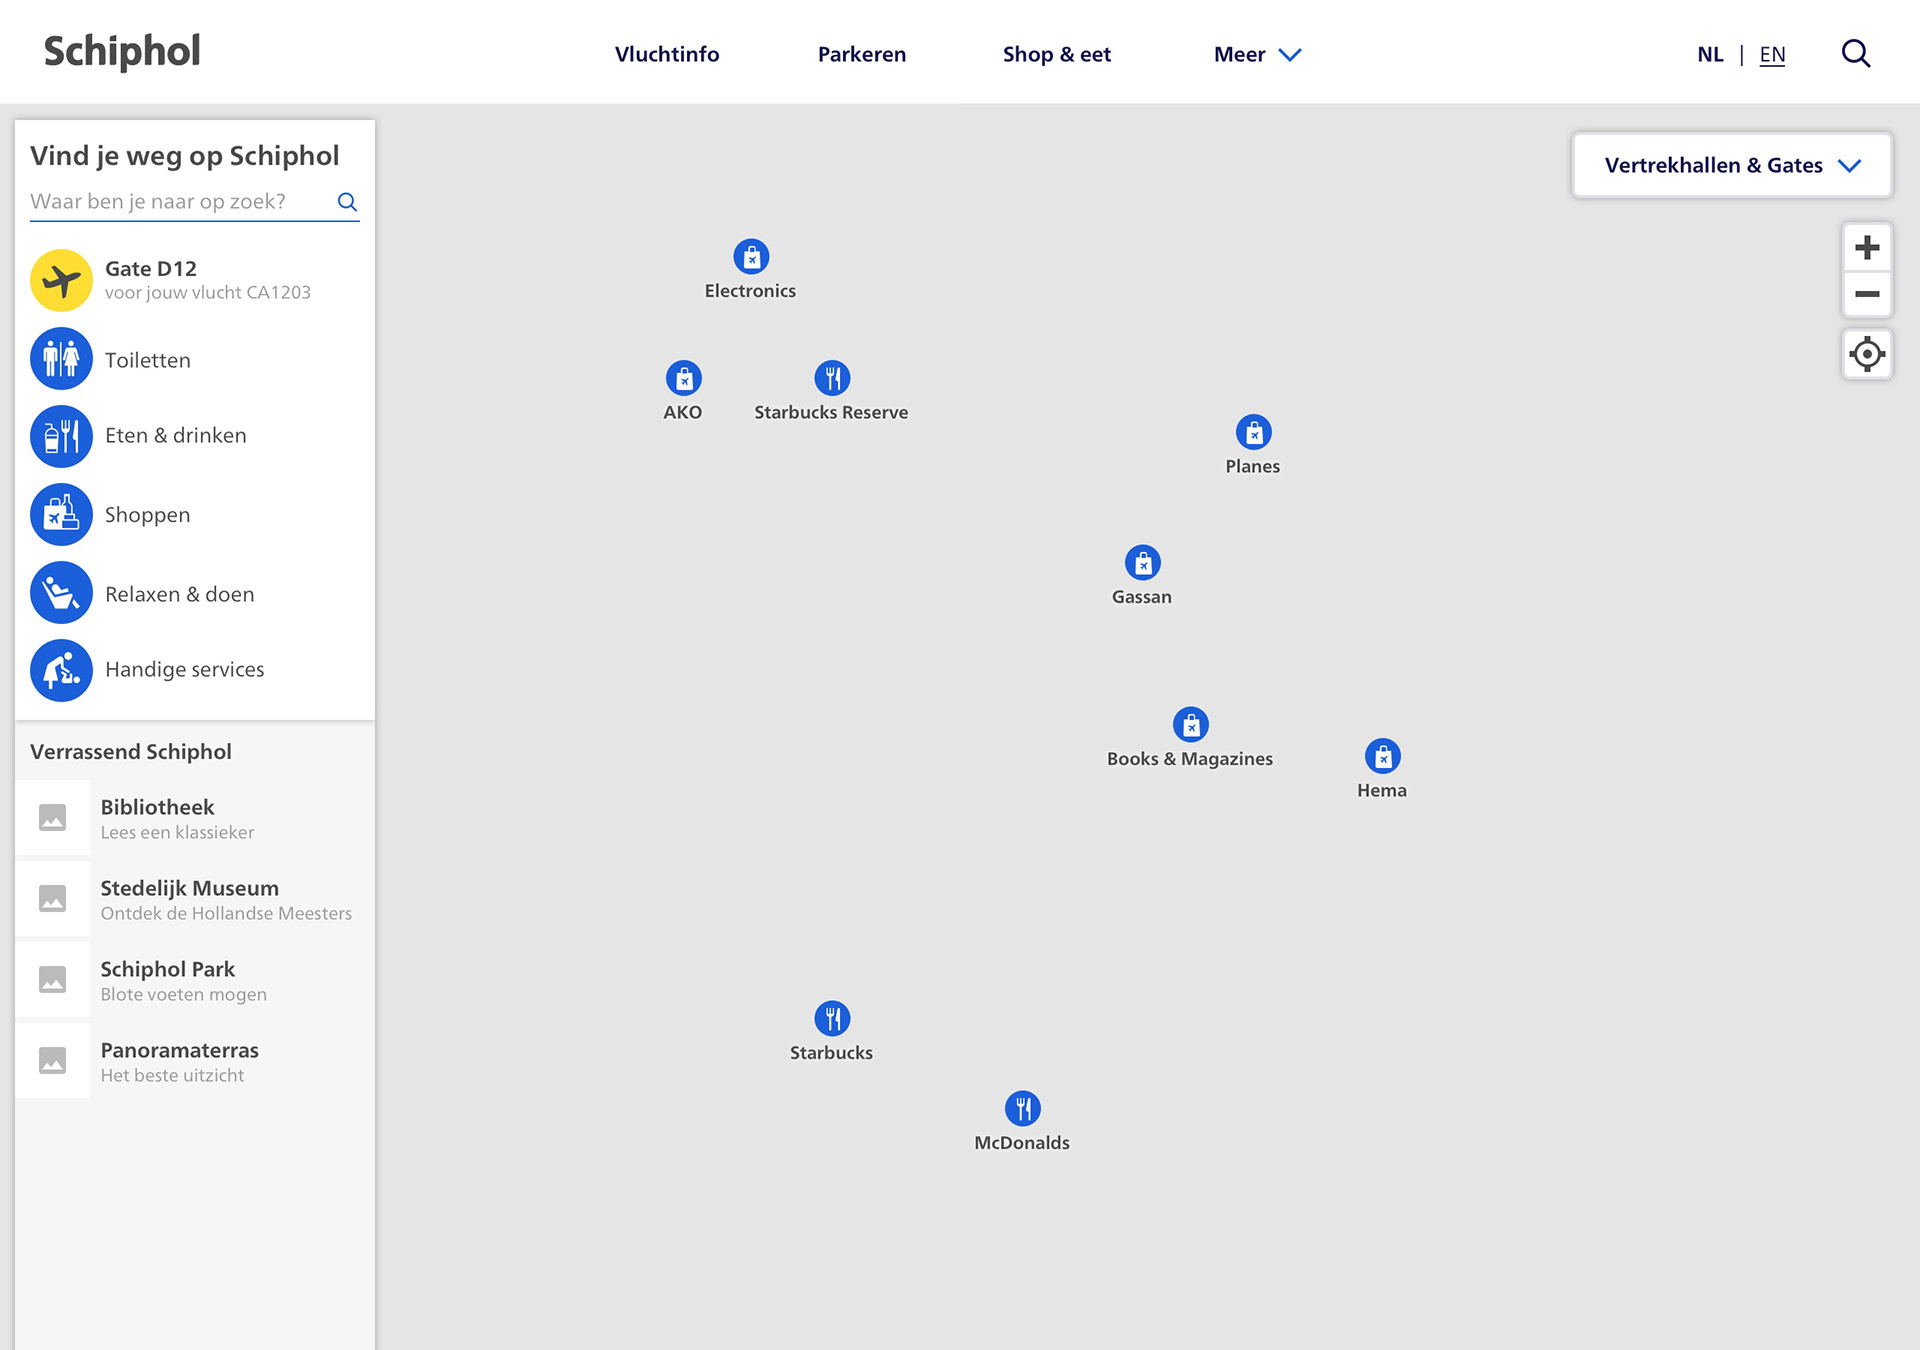Expand the Meer menu chevron
The image size is (1920, 1350).
click(x=1290, y=55)
